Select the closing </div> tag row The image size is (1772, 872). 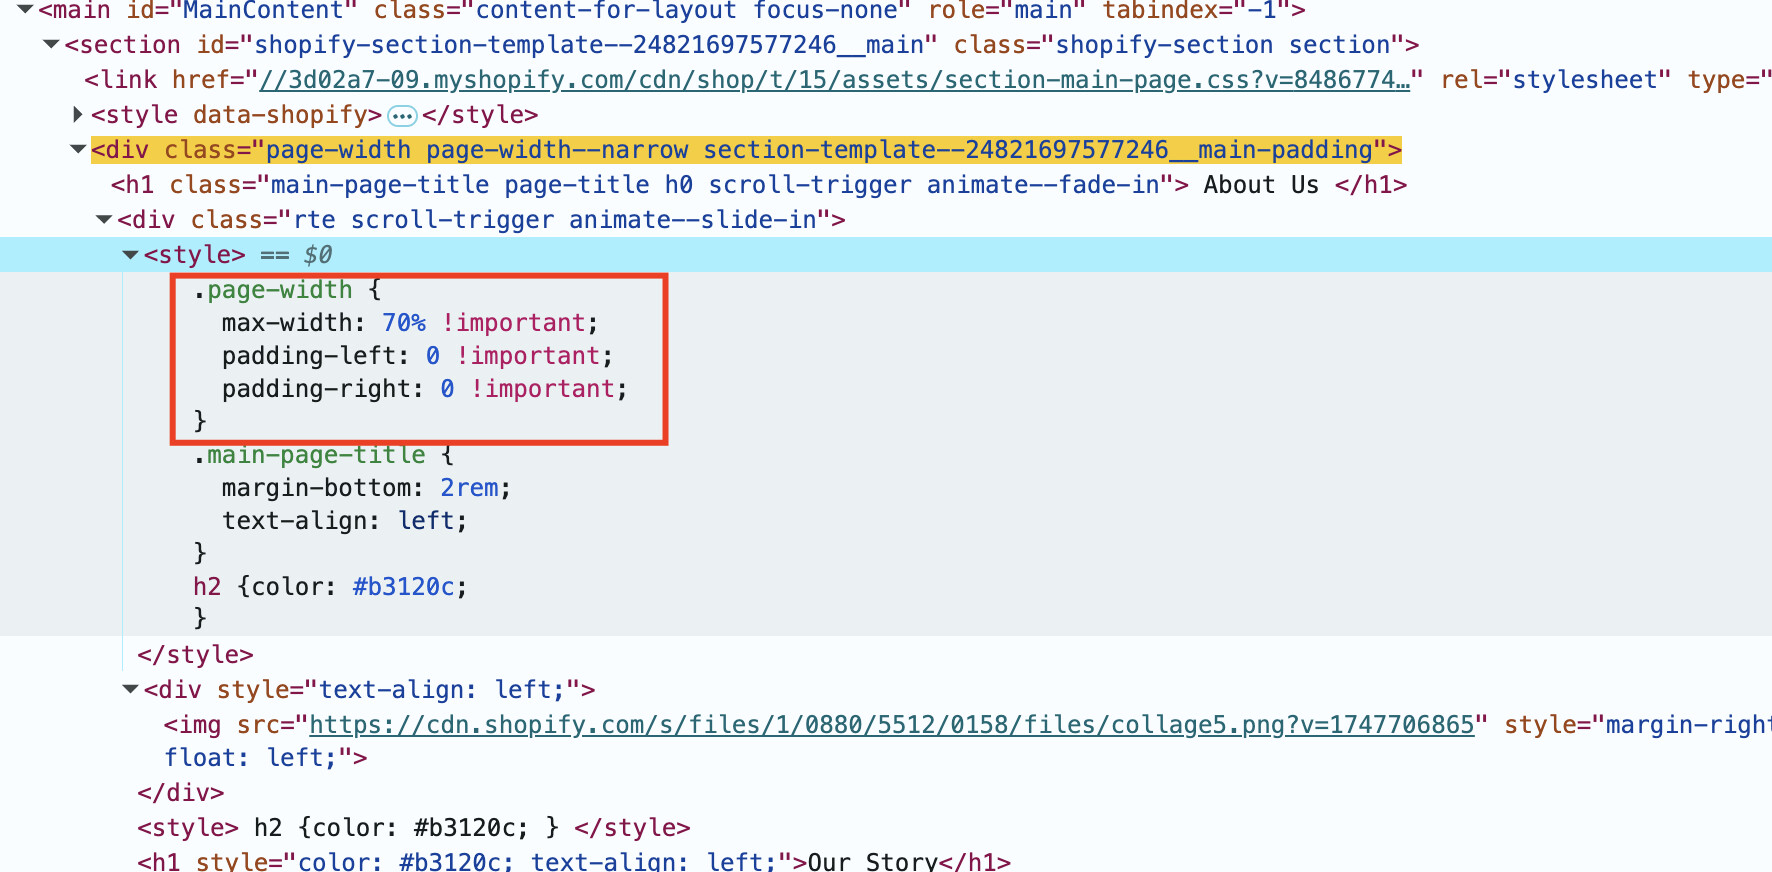(181, 793)
